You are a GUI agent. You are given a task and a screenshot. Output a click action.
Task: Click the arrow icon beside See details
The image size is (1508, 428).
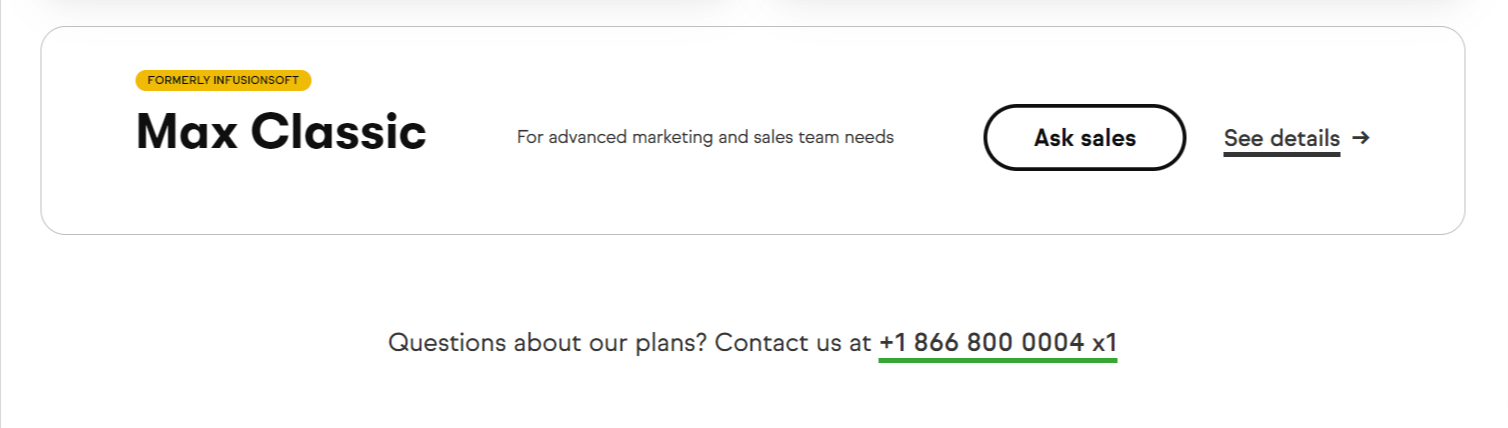click(1360, 137)
